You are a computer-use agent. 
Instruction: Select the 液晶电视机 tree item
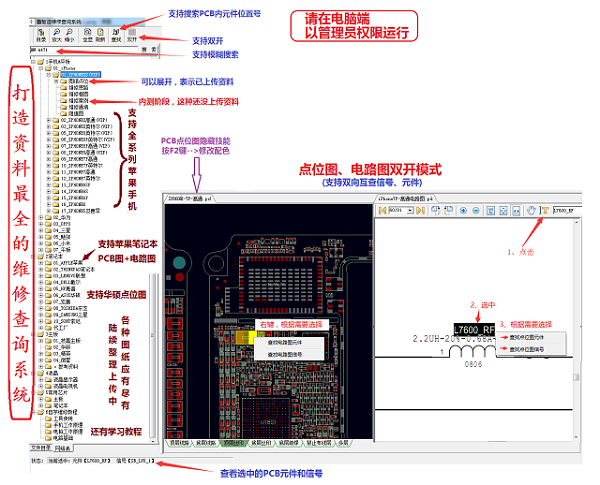[x=65, y=386]
